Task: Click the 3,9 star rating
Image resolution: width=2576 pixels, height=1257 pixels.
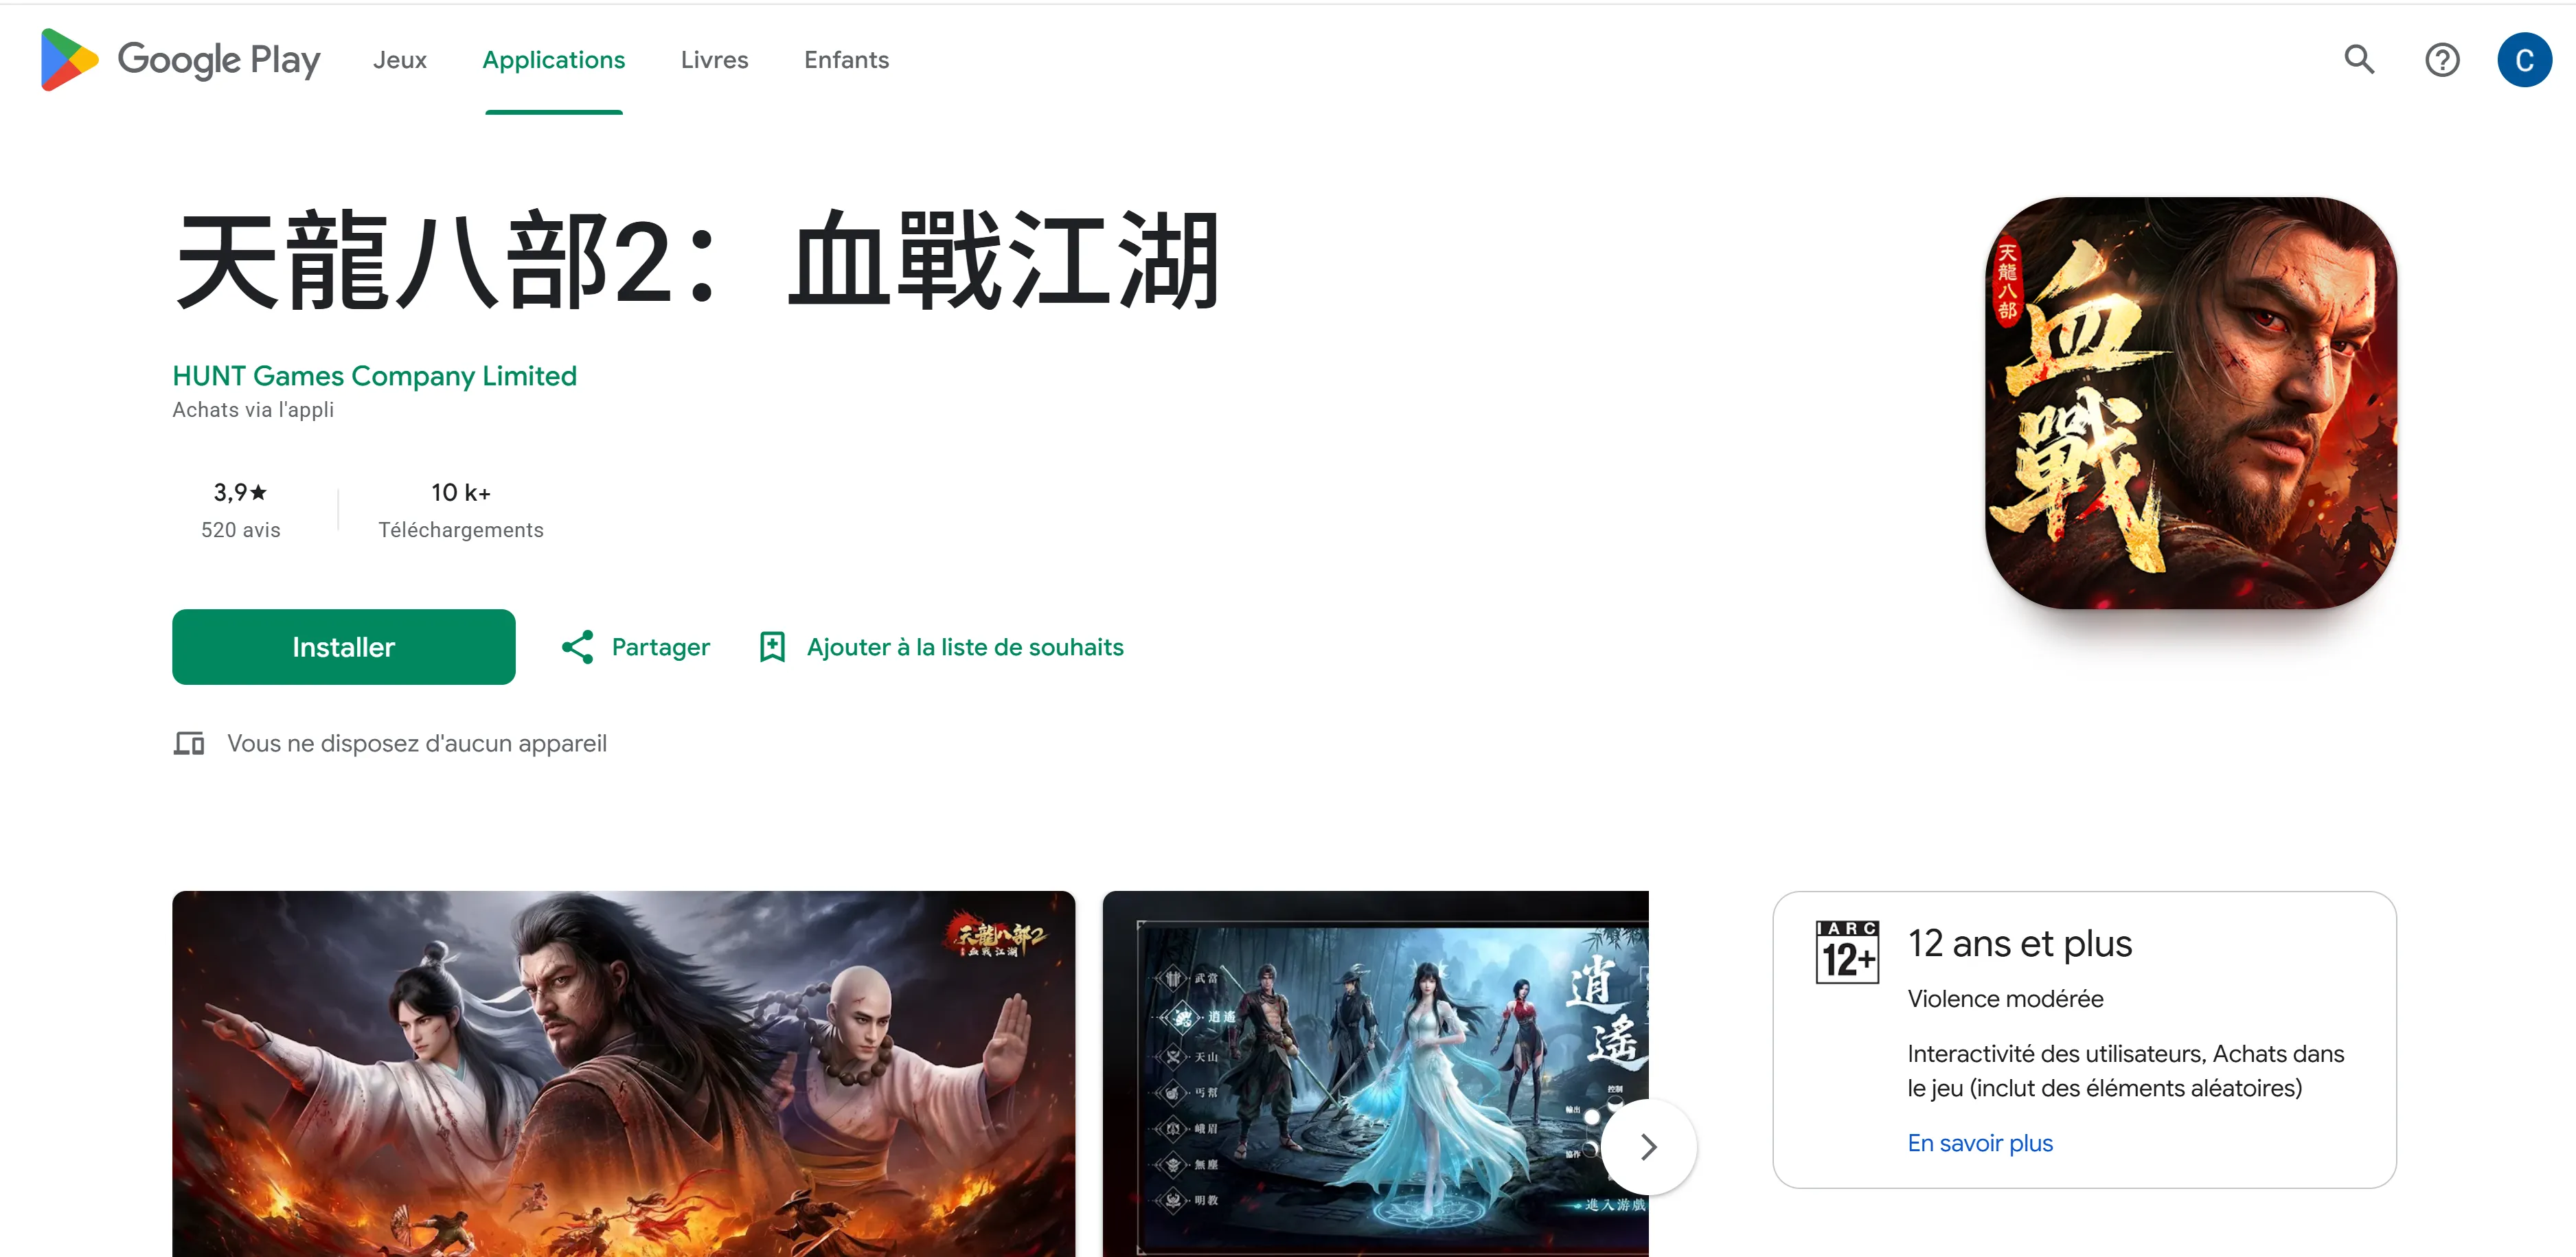Action: [x=241, y=492]
